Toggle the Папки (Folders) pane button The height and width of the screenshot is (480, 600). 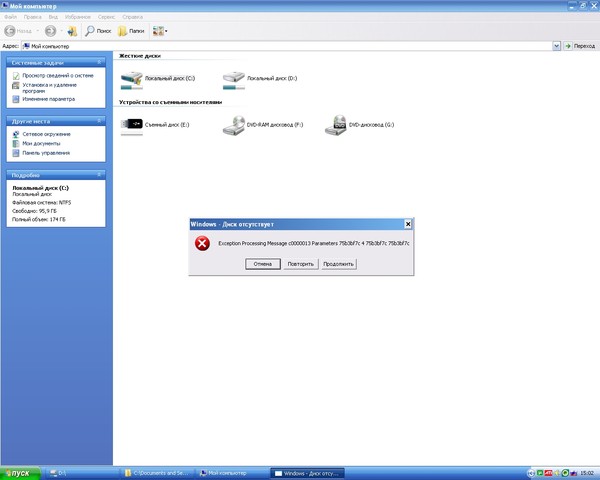click(129, 31)
